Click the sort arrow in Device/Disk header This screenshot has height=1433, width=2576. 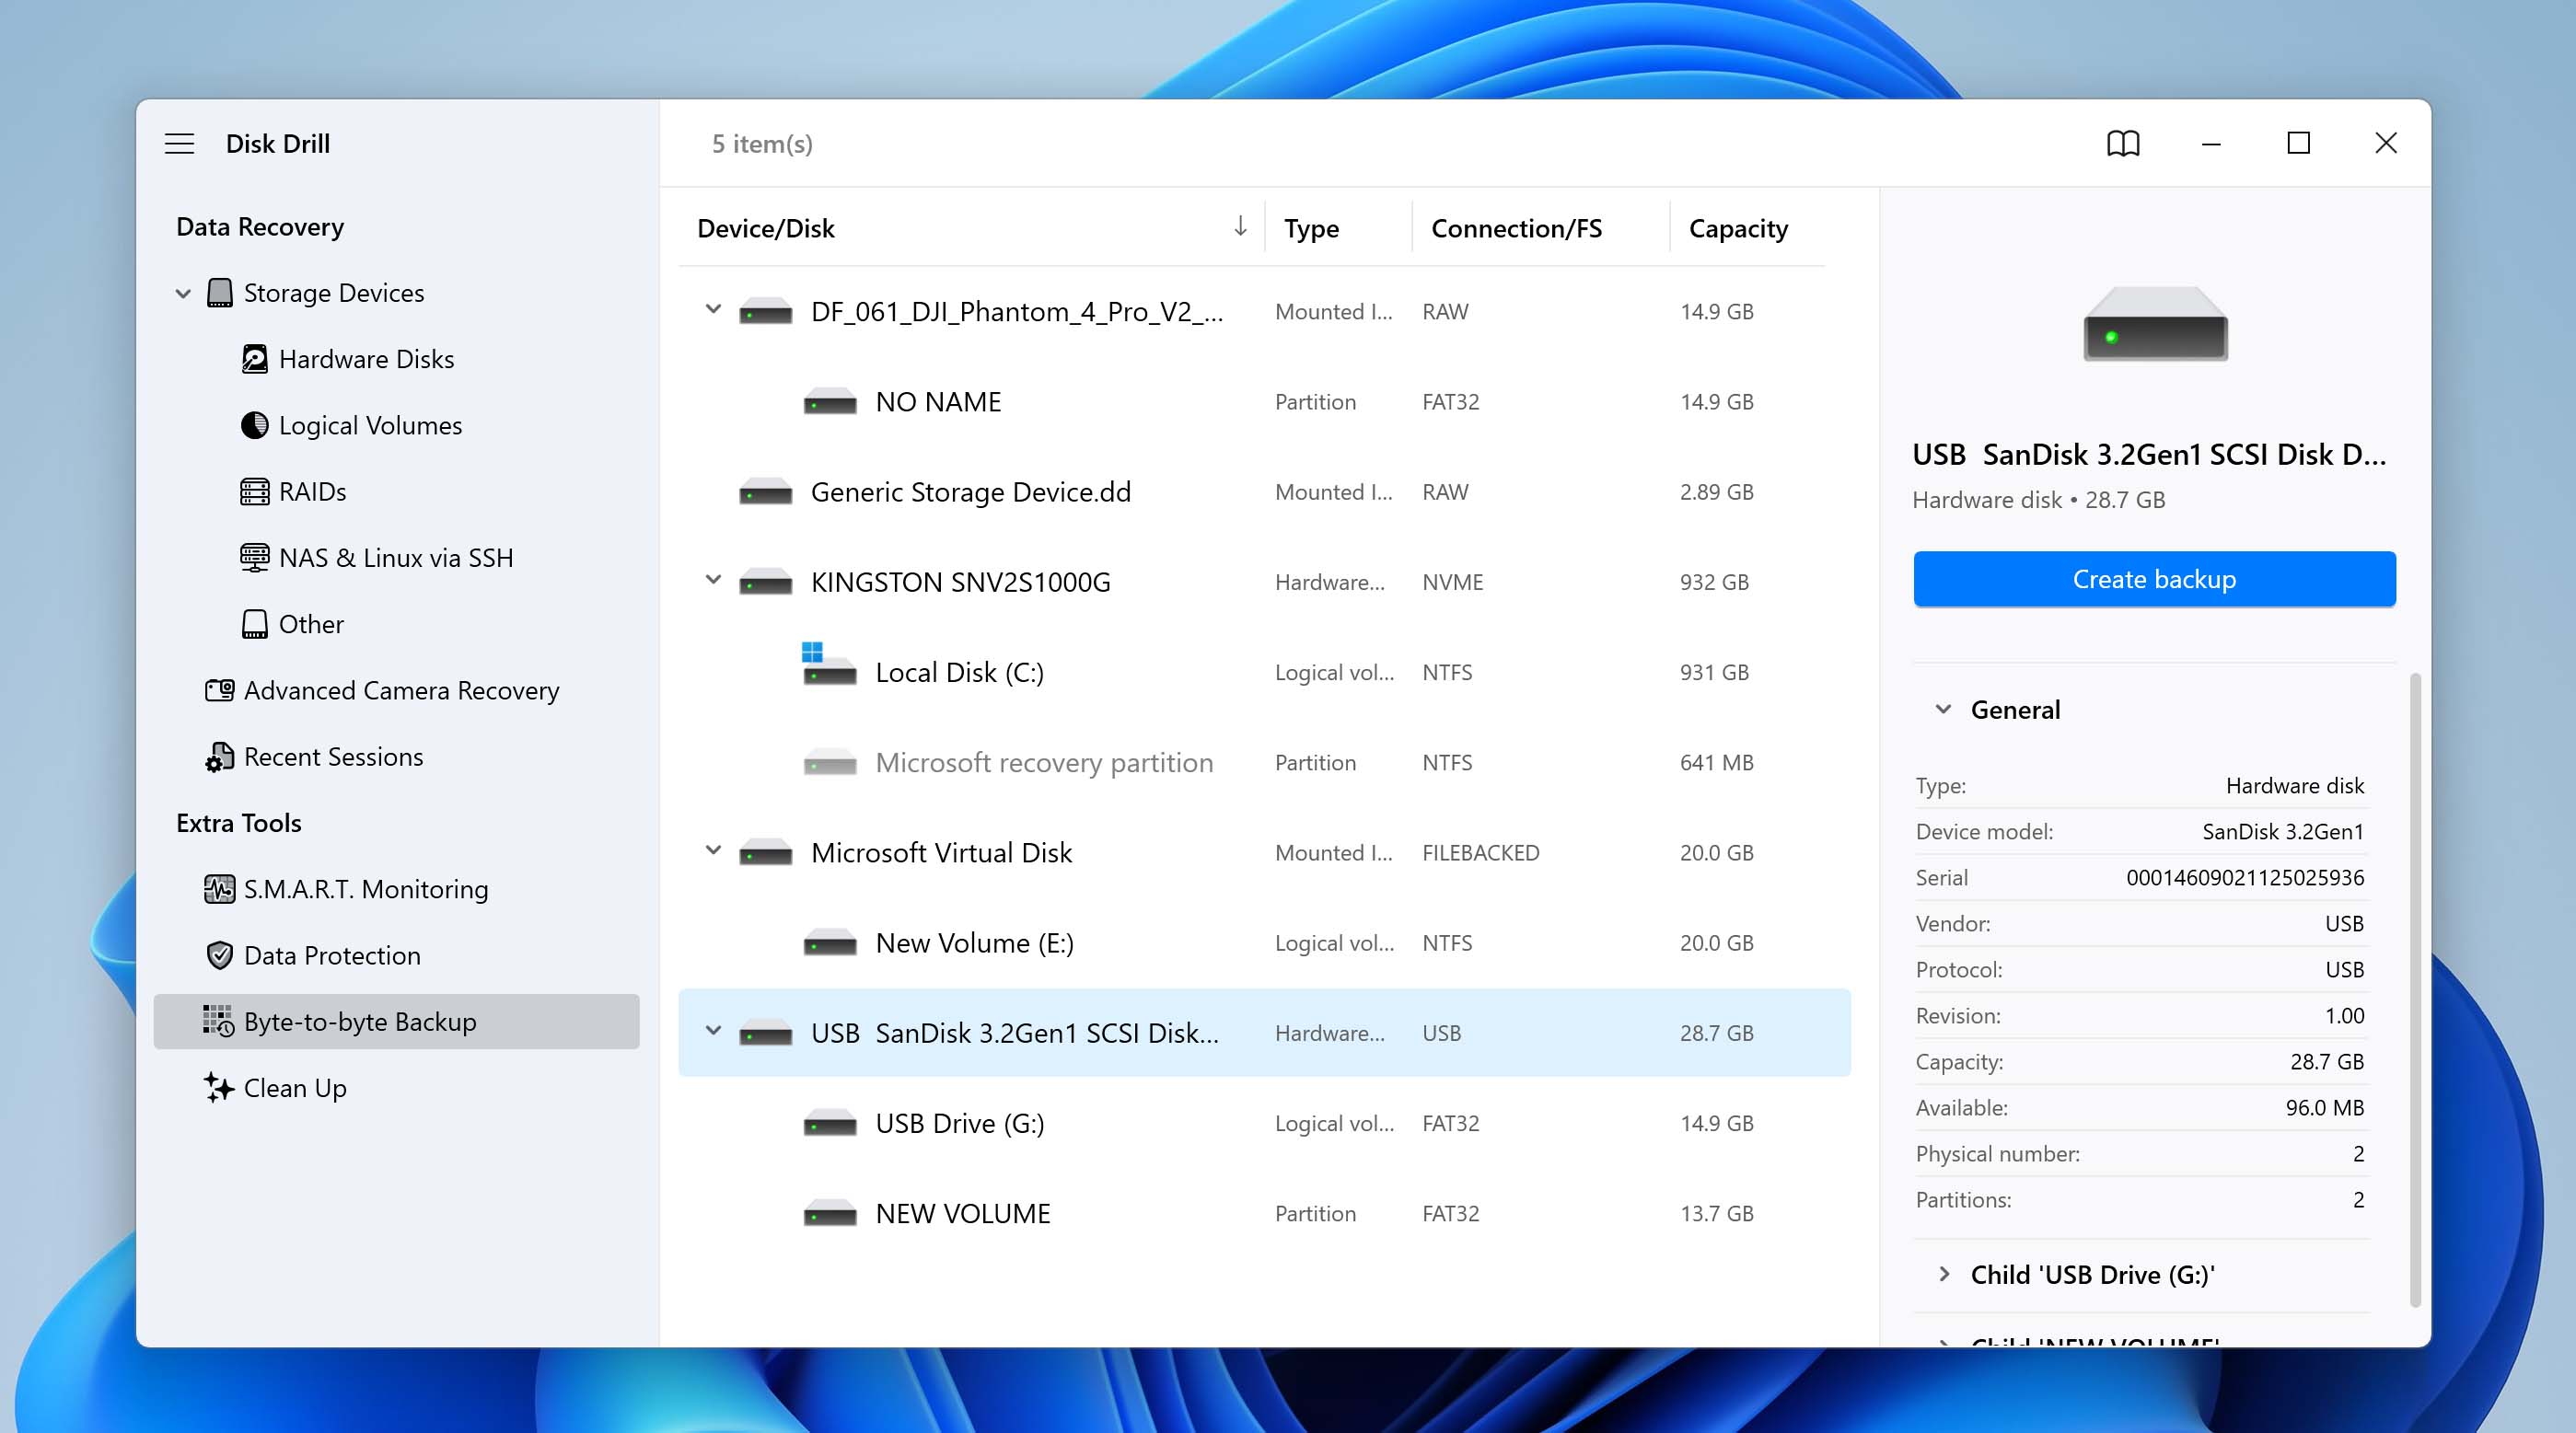[x=1240, y=226]
